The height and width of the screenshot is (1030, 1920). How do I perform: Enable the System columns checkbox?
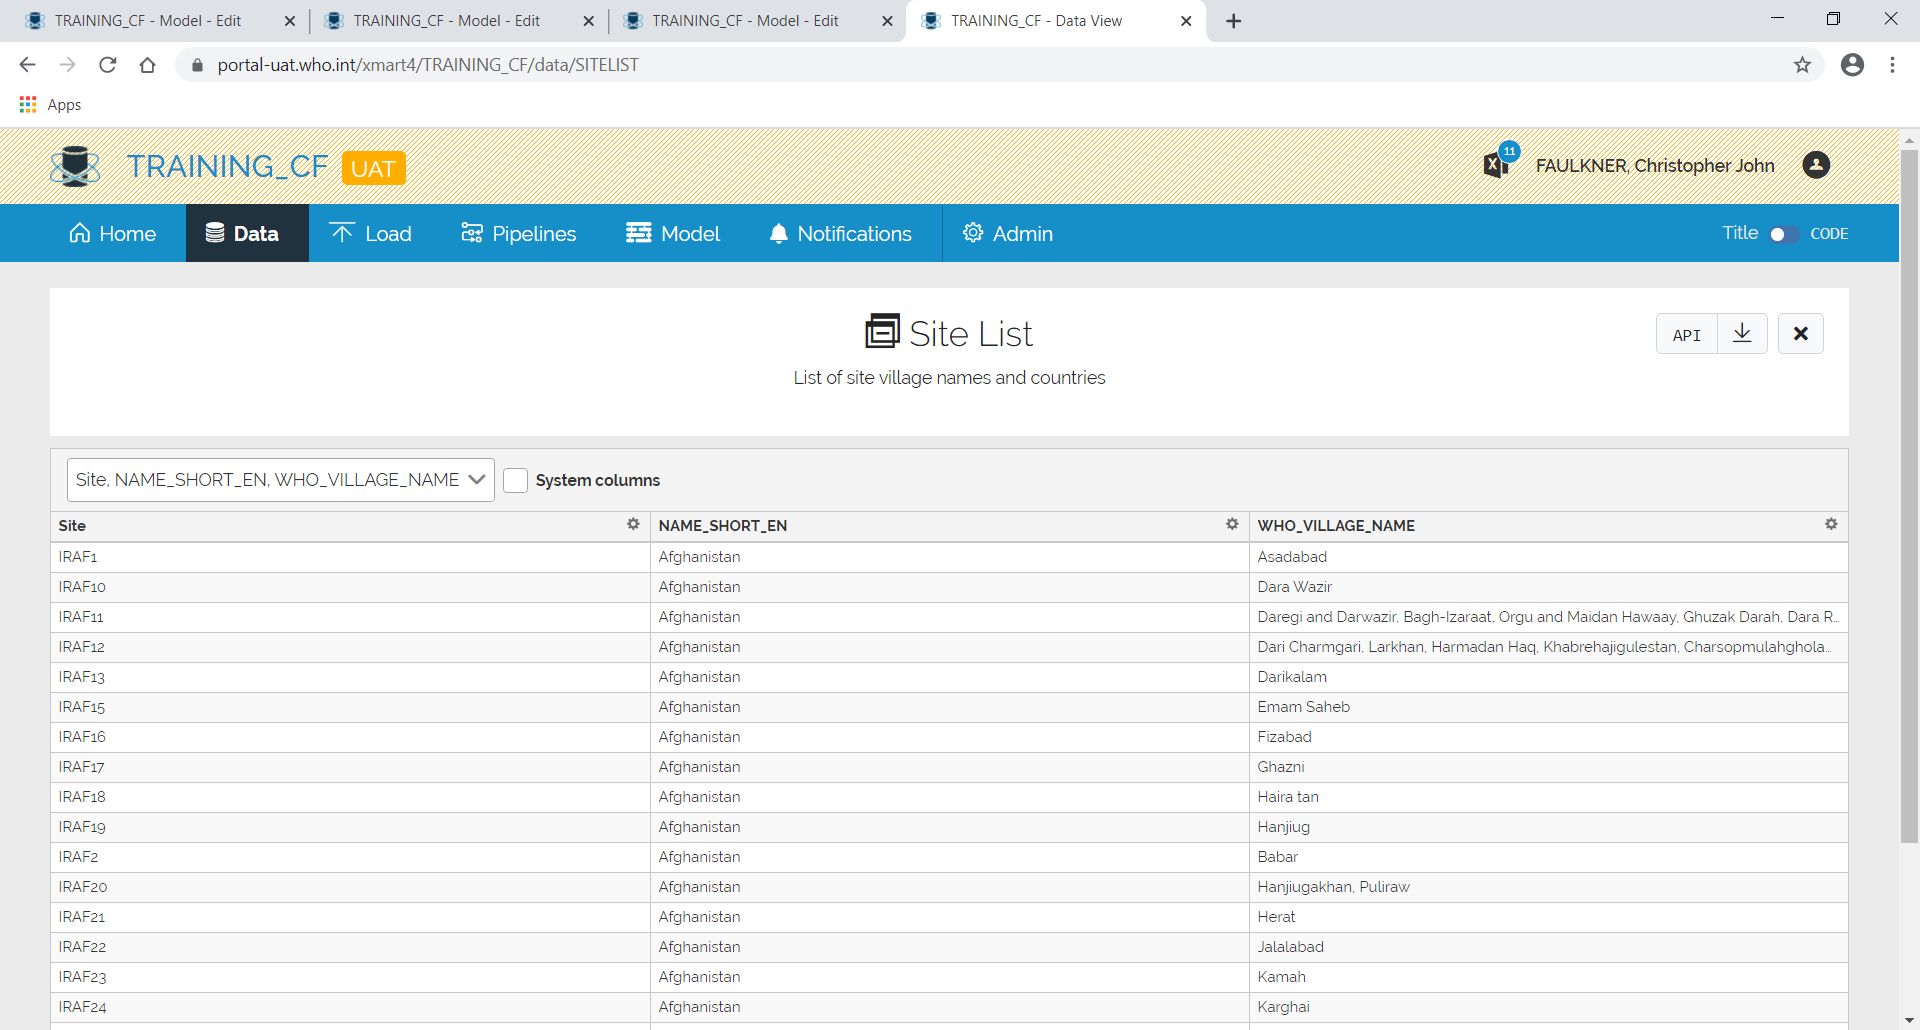[x=515, y=480]
